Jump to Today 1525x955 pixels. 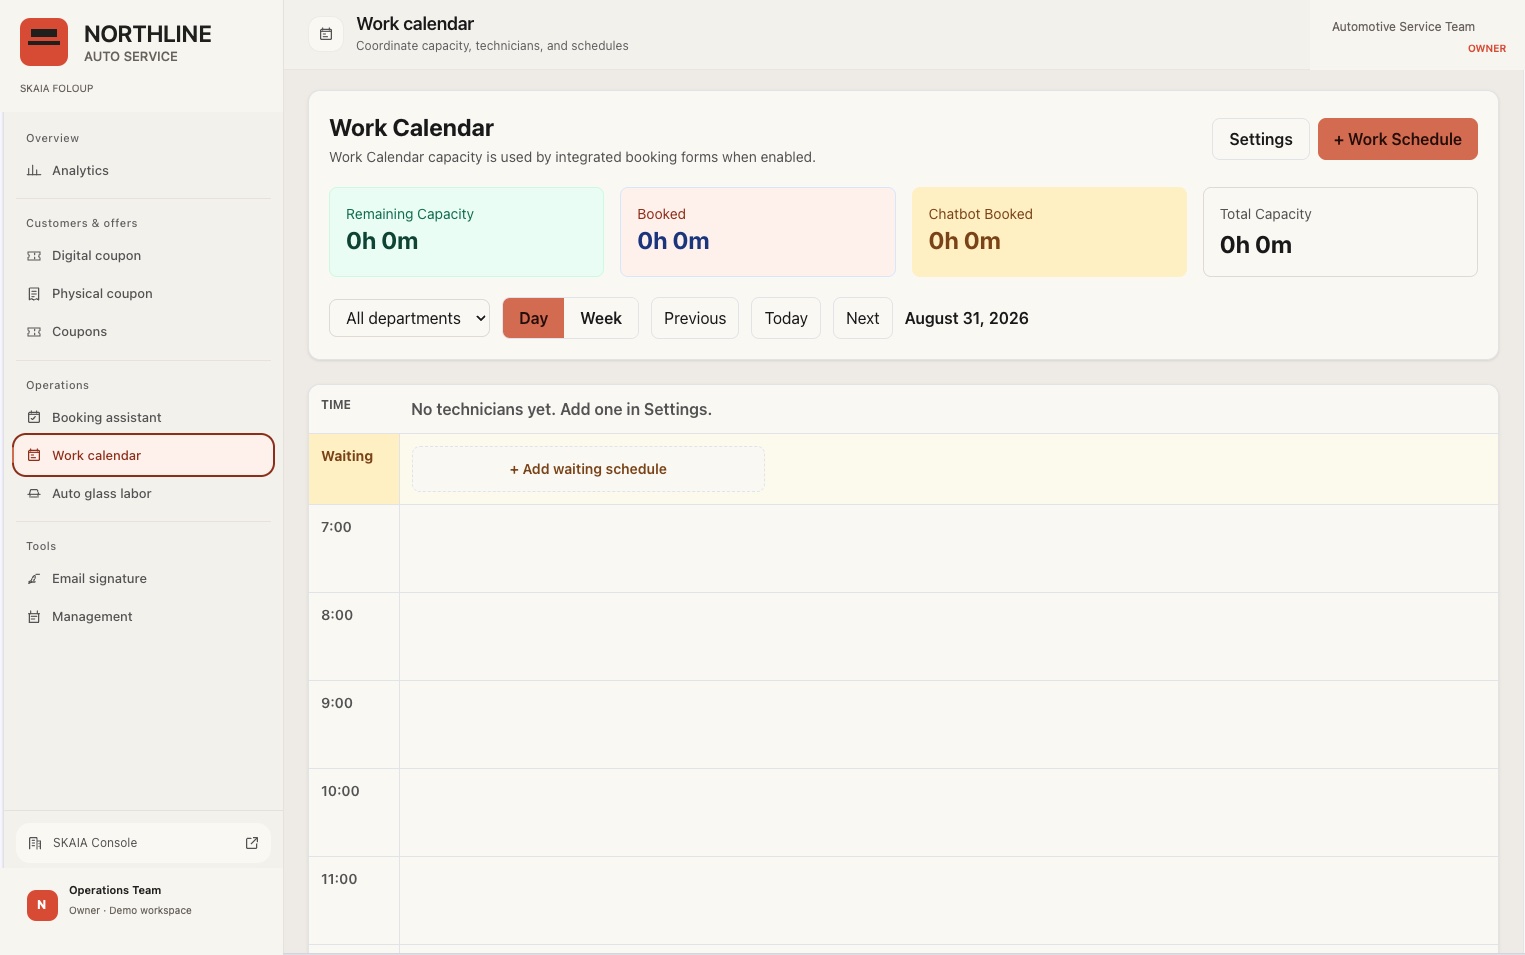[x=786, y=318]
